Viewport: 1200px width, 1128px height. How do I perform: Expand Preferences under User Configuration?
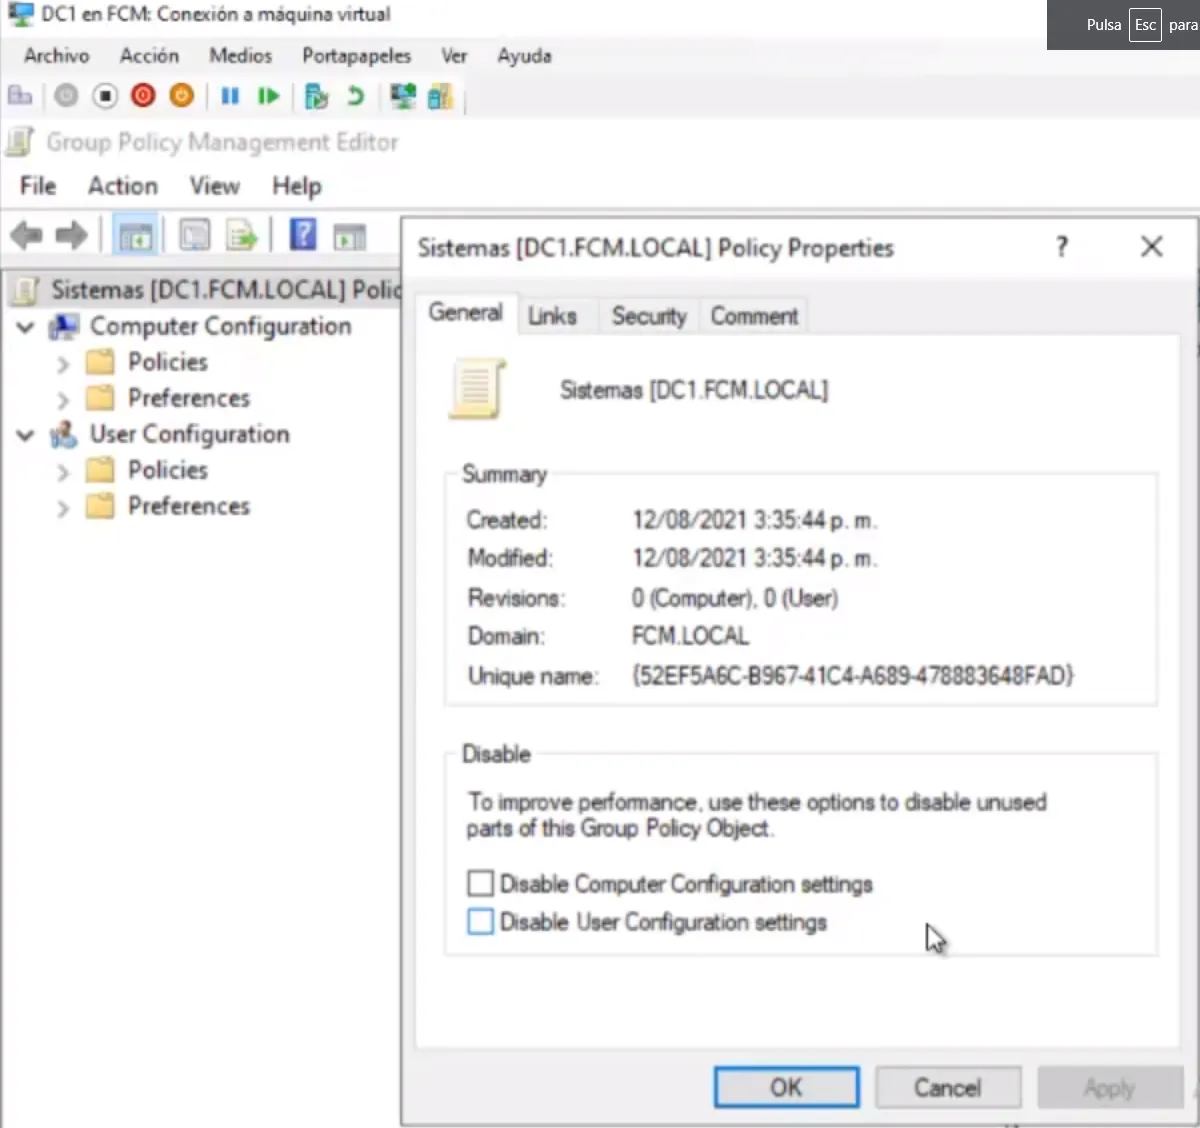[63, 507]
